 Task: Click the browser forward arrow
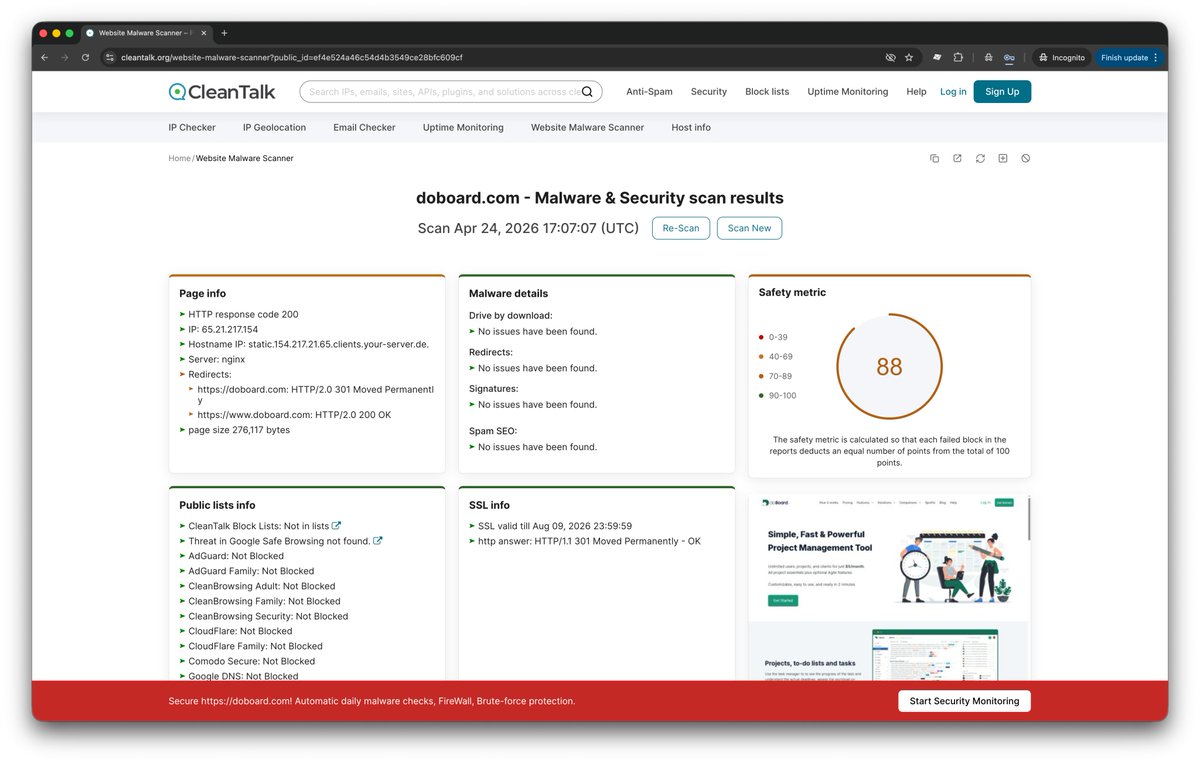point(65,58)
